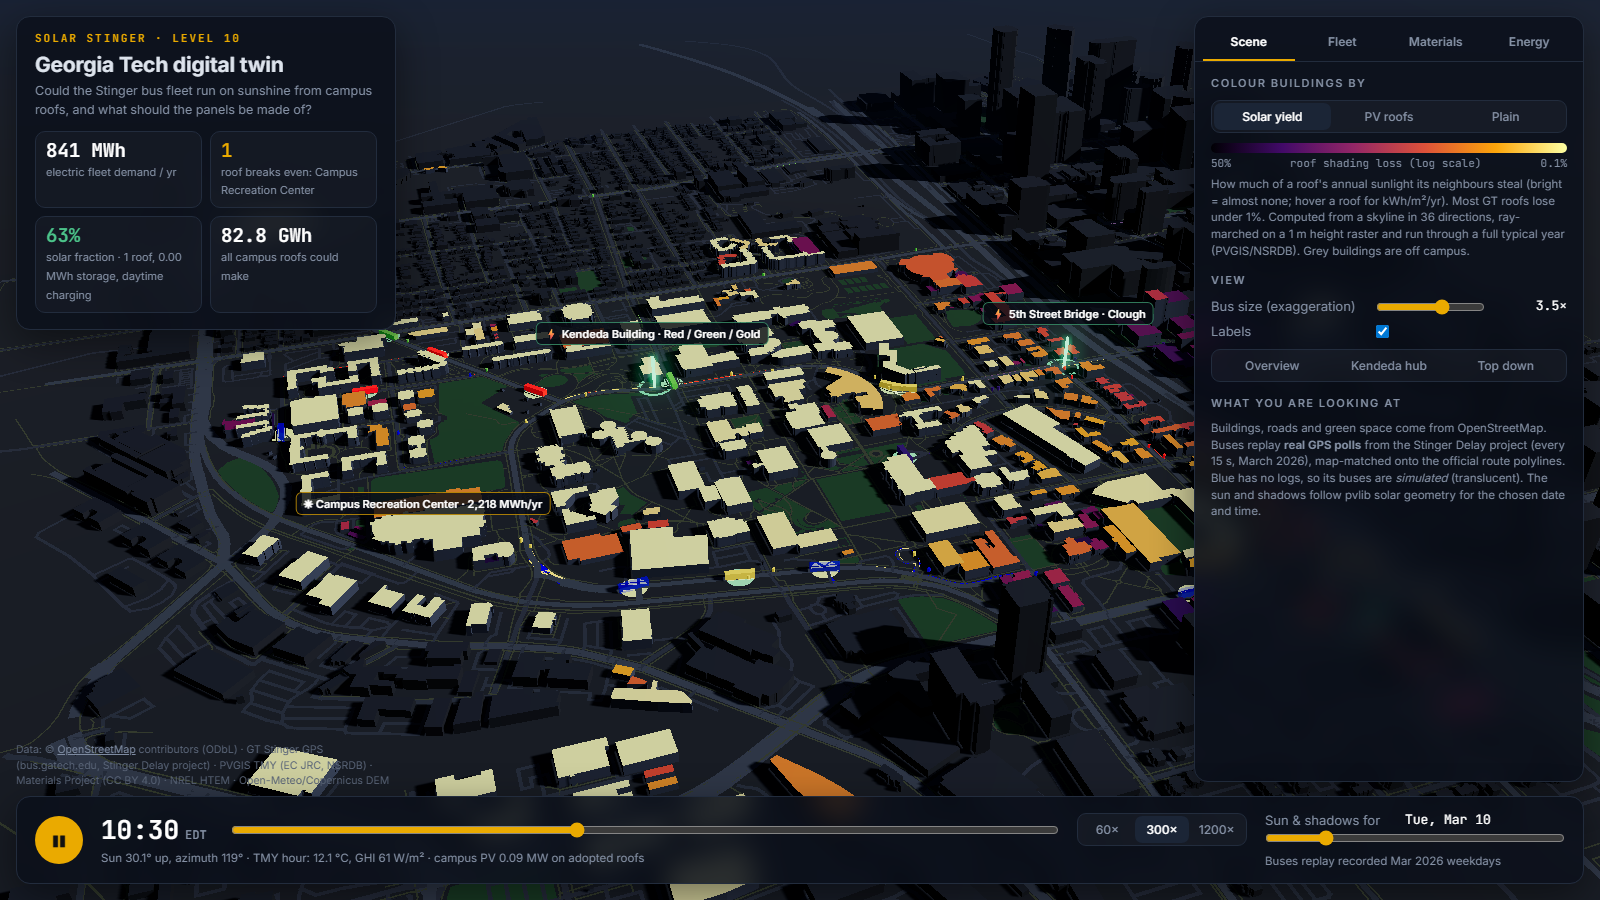Pause the simulation playback
The height and width of the screenshot is (900, 1600).
(x=59, y=841)
